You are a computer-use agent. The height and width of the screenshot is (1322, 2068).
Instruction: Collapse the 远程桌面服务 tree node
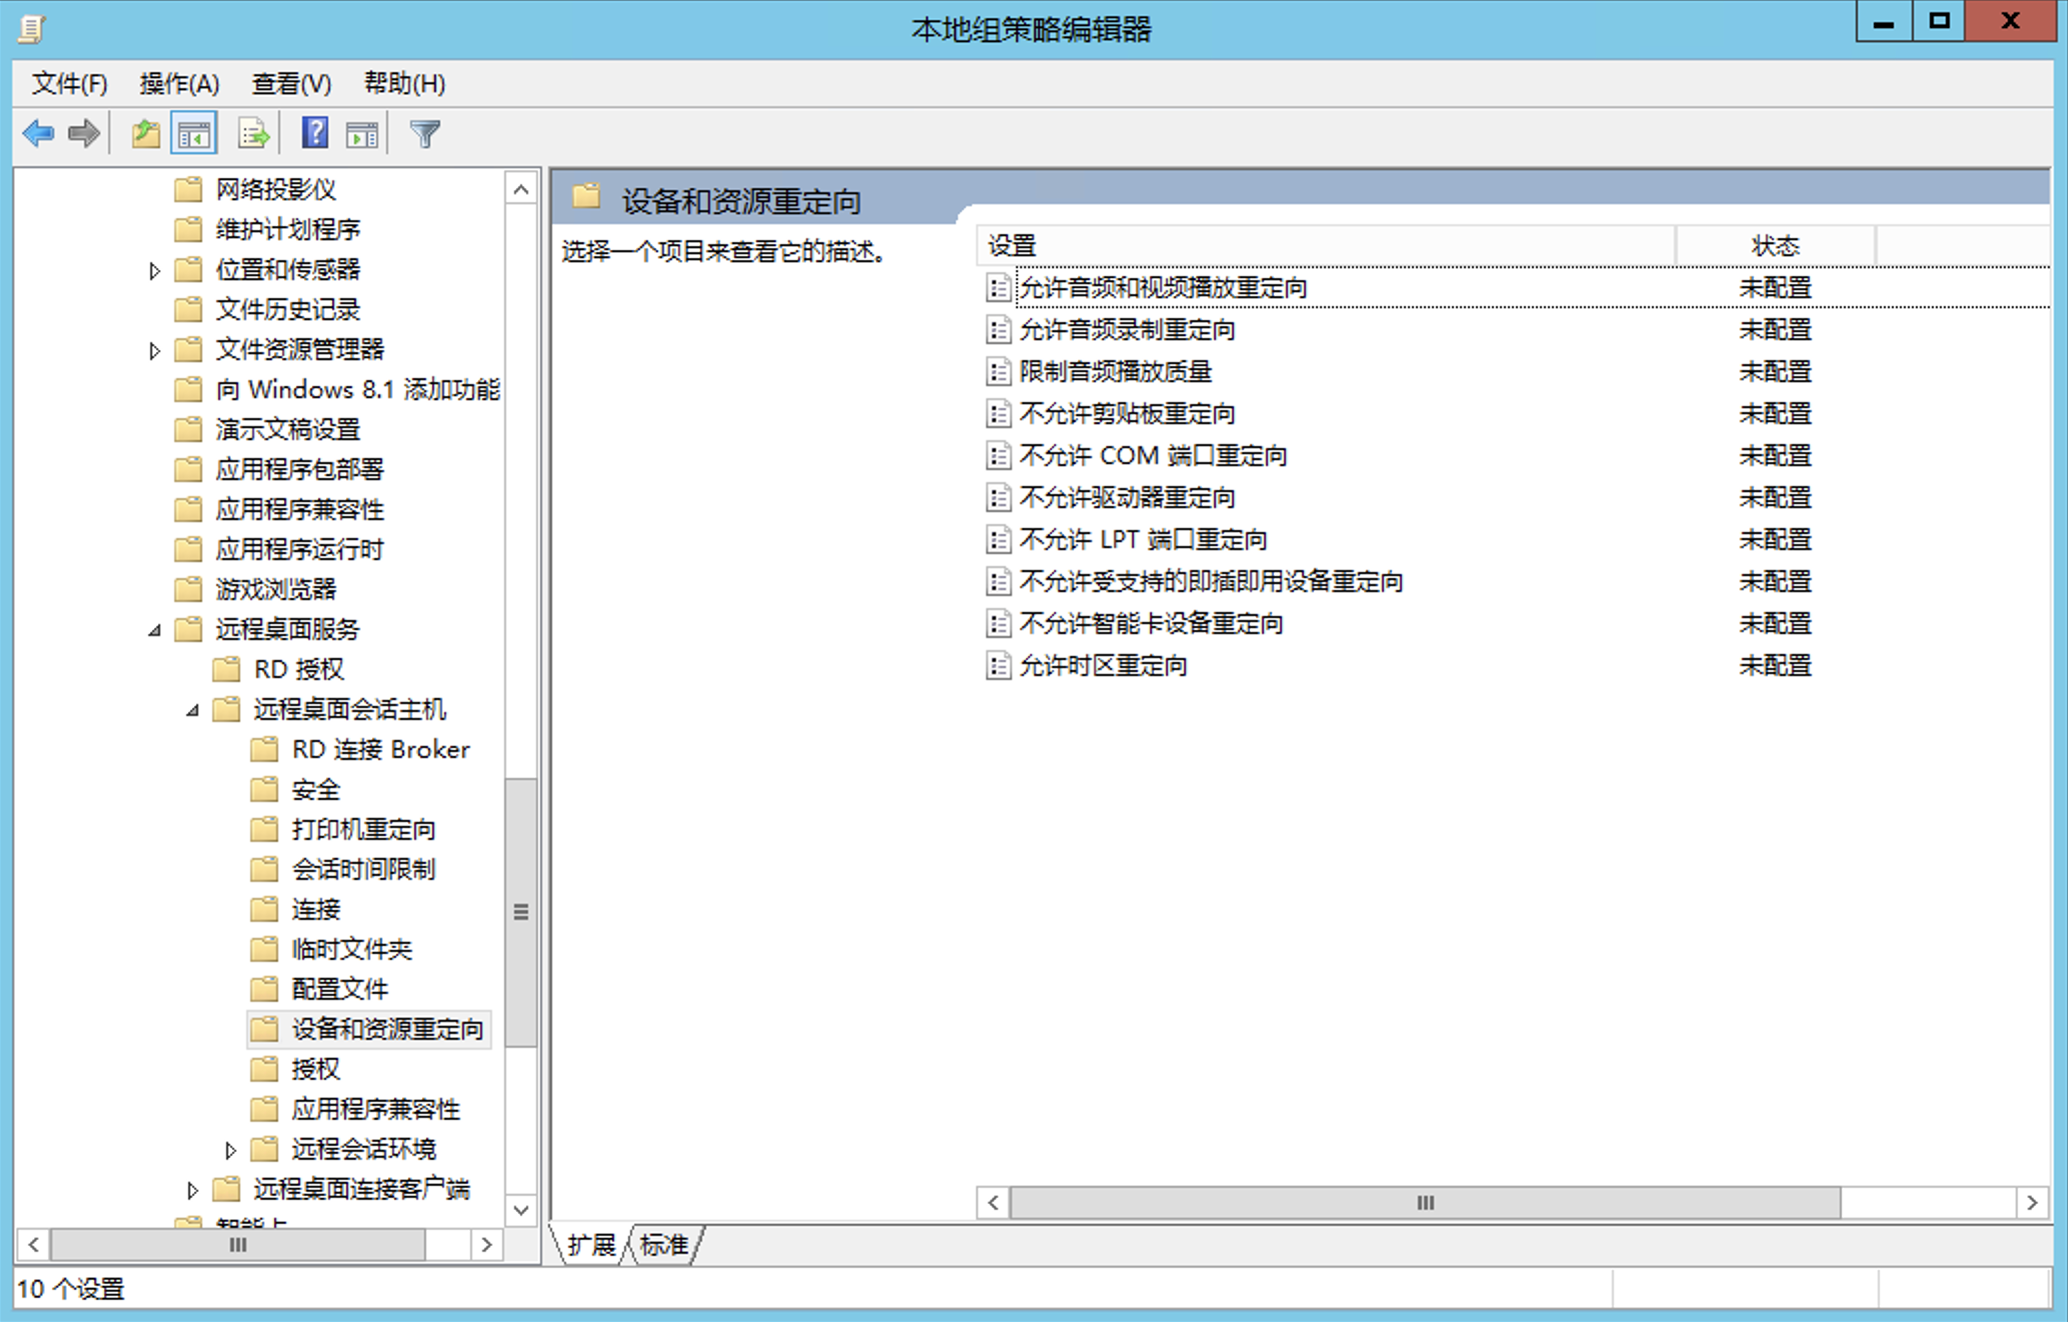(154, 630)
